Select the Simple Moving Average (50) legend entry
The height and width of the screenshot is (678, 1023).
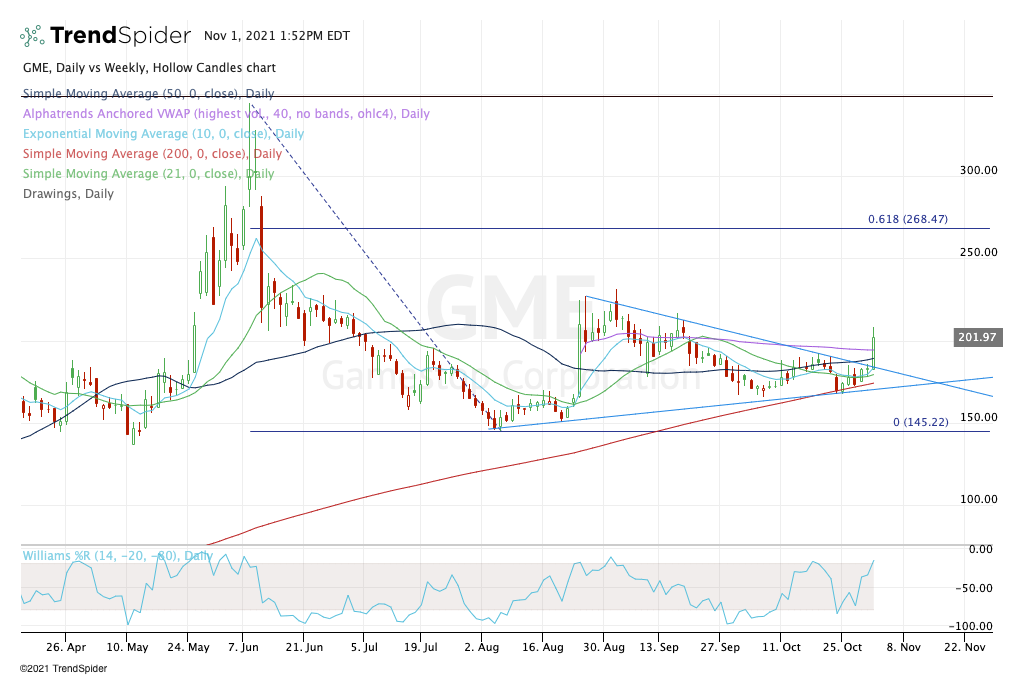(x=148, y=93)
